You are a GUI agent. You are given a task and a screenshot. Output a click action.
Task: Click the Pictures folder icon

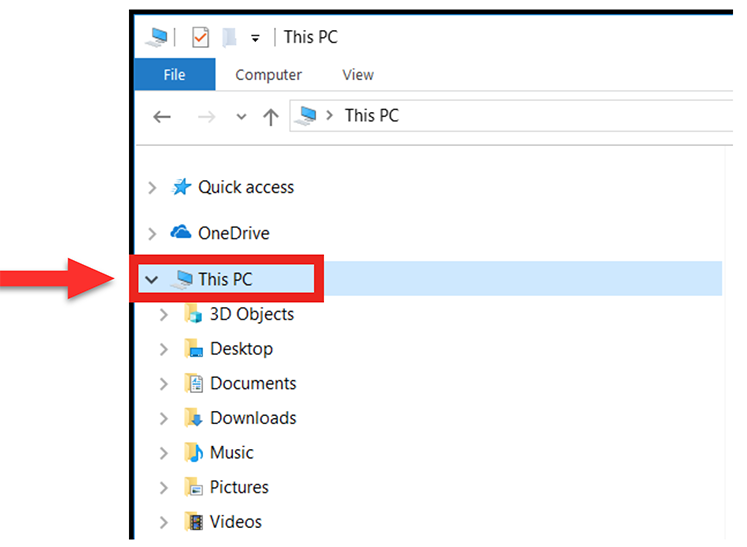tap(193, 487)
